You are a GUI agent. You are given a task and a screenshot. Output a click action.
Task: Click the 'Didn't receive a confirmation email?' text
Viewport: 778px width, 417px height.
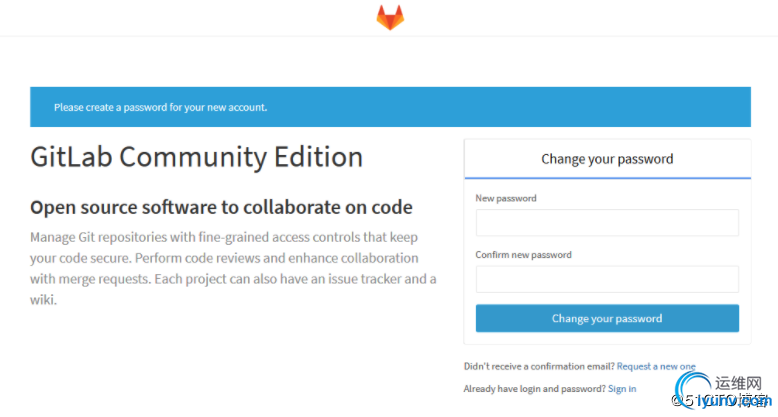coord(539,366)
